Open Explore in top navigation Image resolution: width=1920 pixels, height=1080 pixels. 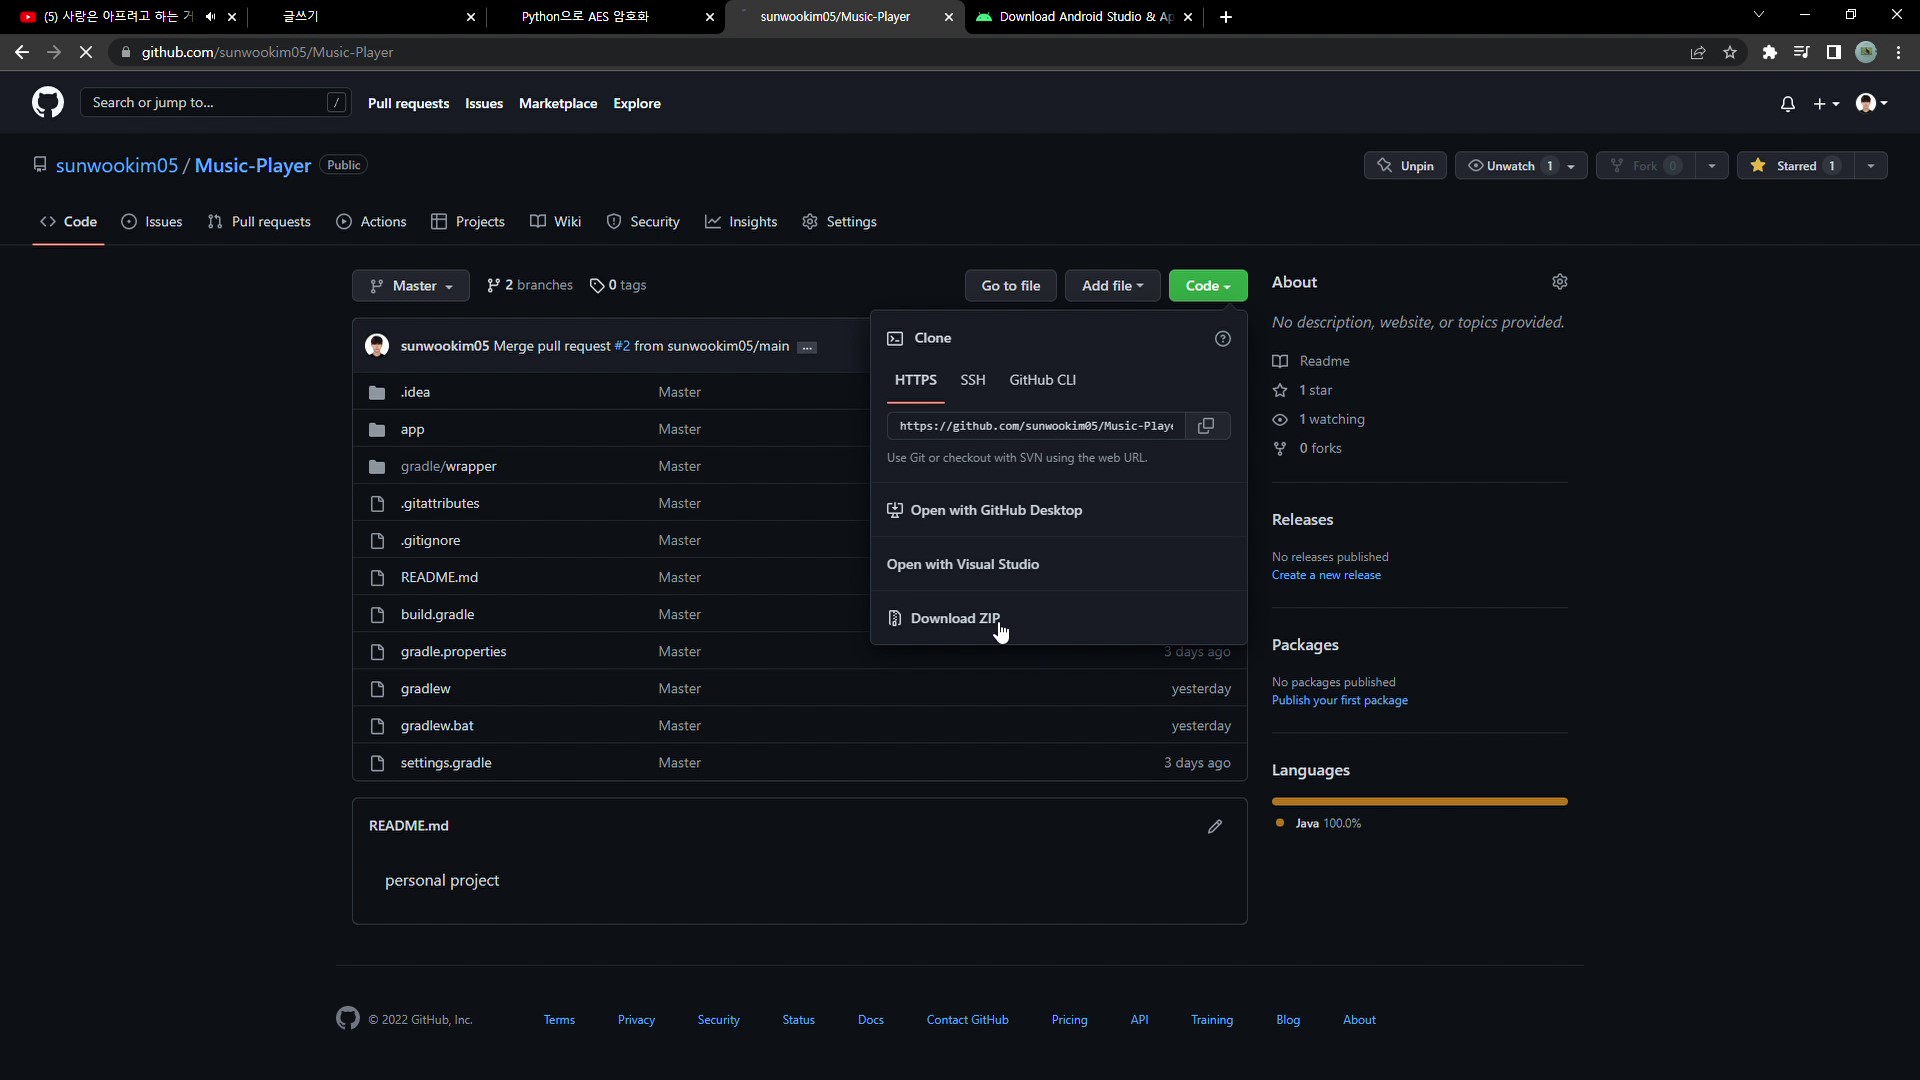(637, 104)
